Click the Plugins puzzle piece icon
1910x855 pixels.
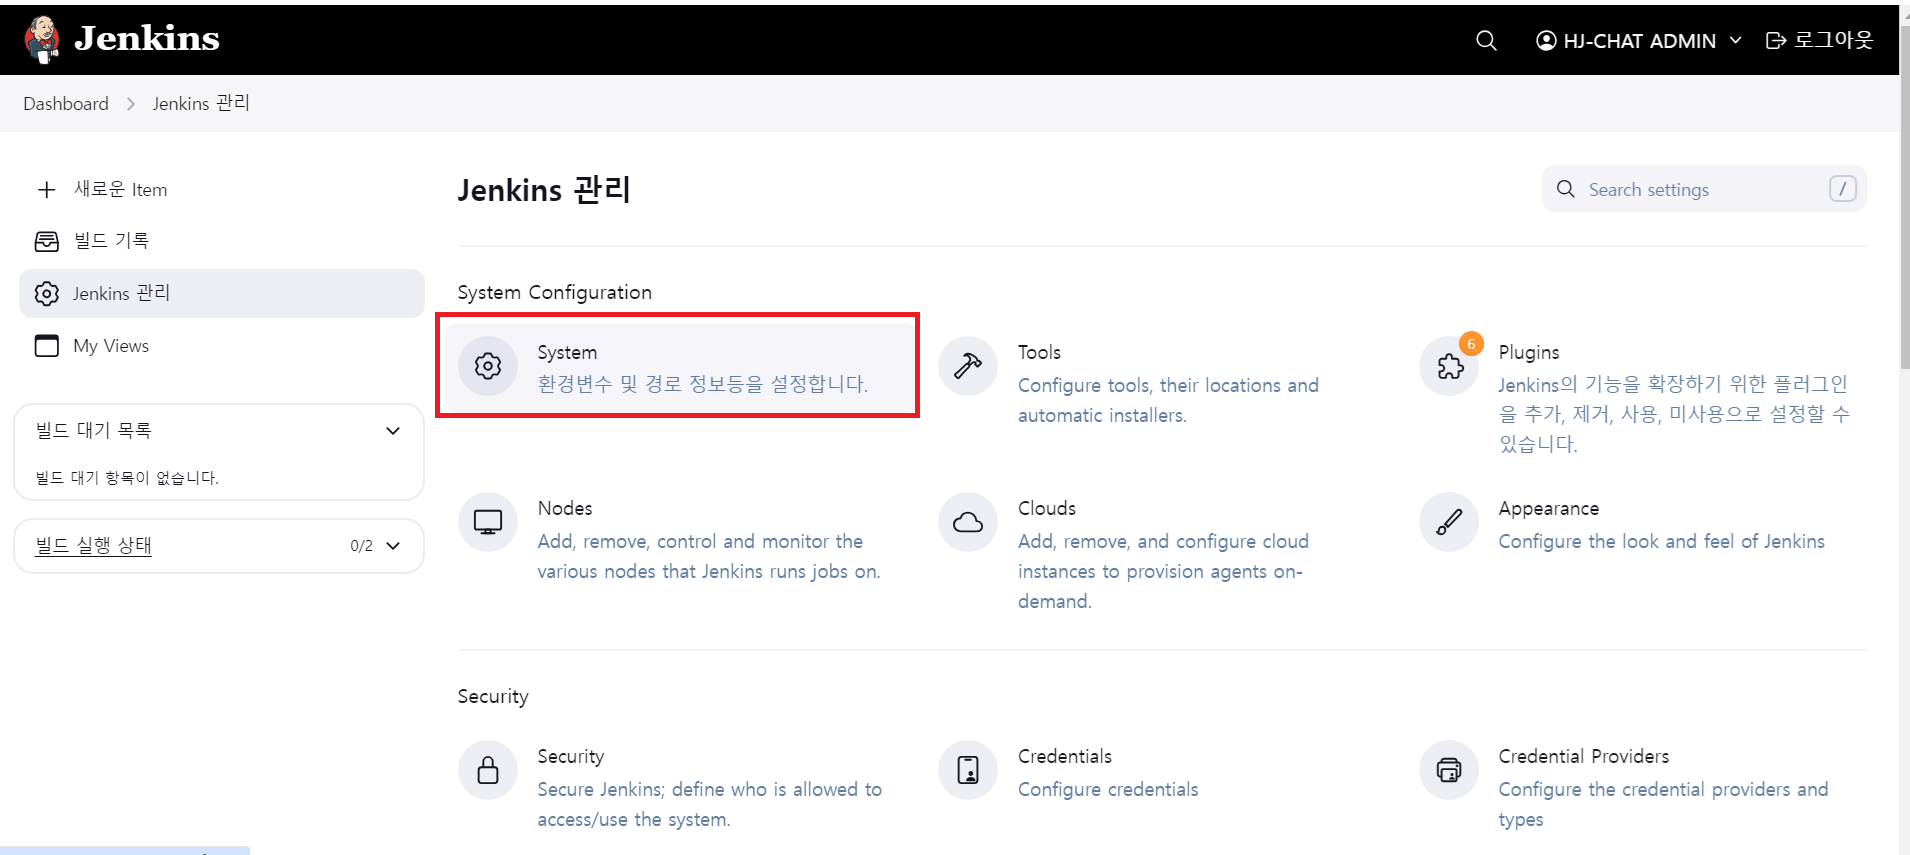click(x=1449, y=366)
